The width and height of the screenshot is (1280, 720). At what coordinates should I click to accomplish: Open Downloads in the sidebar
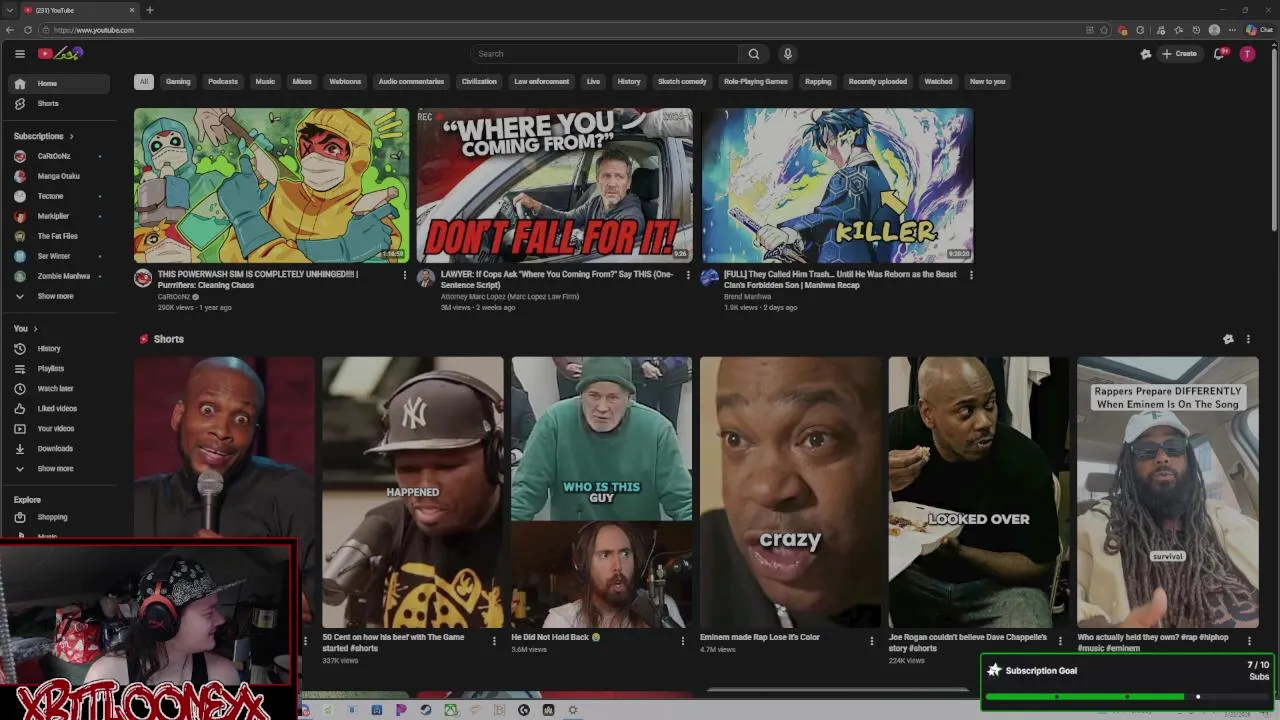pyautogui.click(x=59, y=449)
